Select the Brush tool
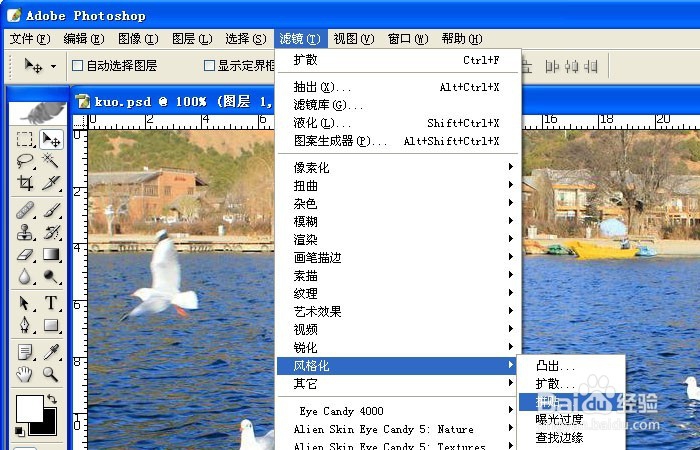Image resolution: width=700 pixels, height=450 pixels. (51, 210)
